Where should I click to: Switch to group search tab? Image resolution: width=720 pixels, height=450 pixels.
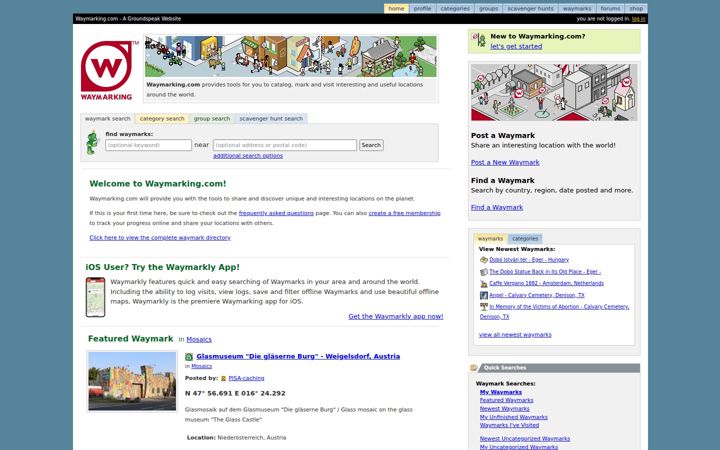point(212,118)
